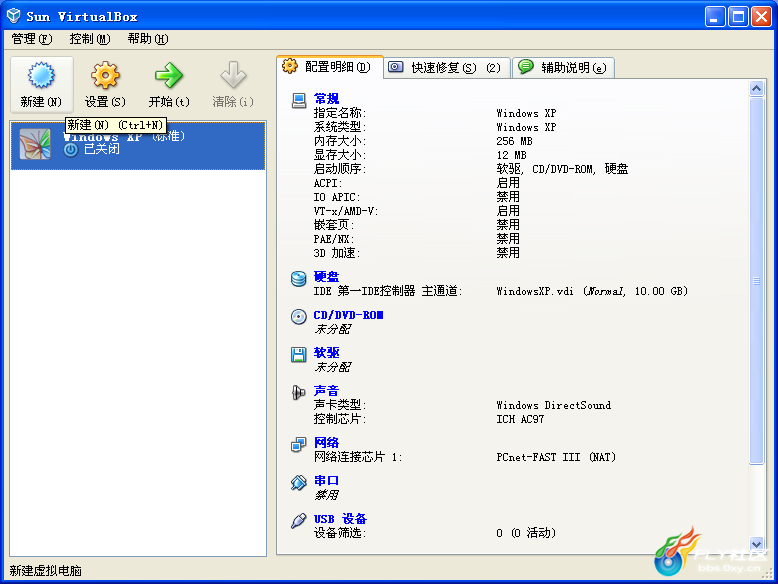
Task: Click the 禁用 text under 串口
Action: click(x=326, y=495)
